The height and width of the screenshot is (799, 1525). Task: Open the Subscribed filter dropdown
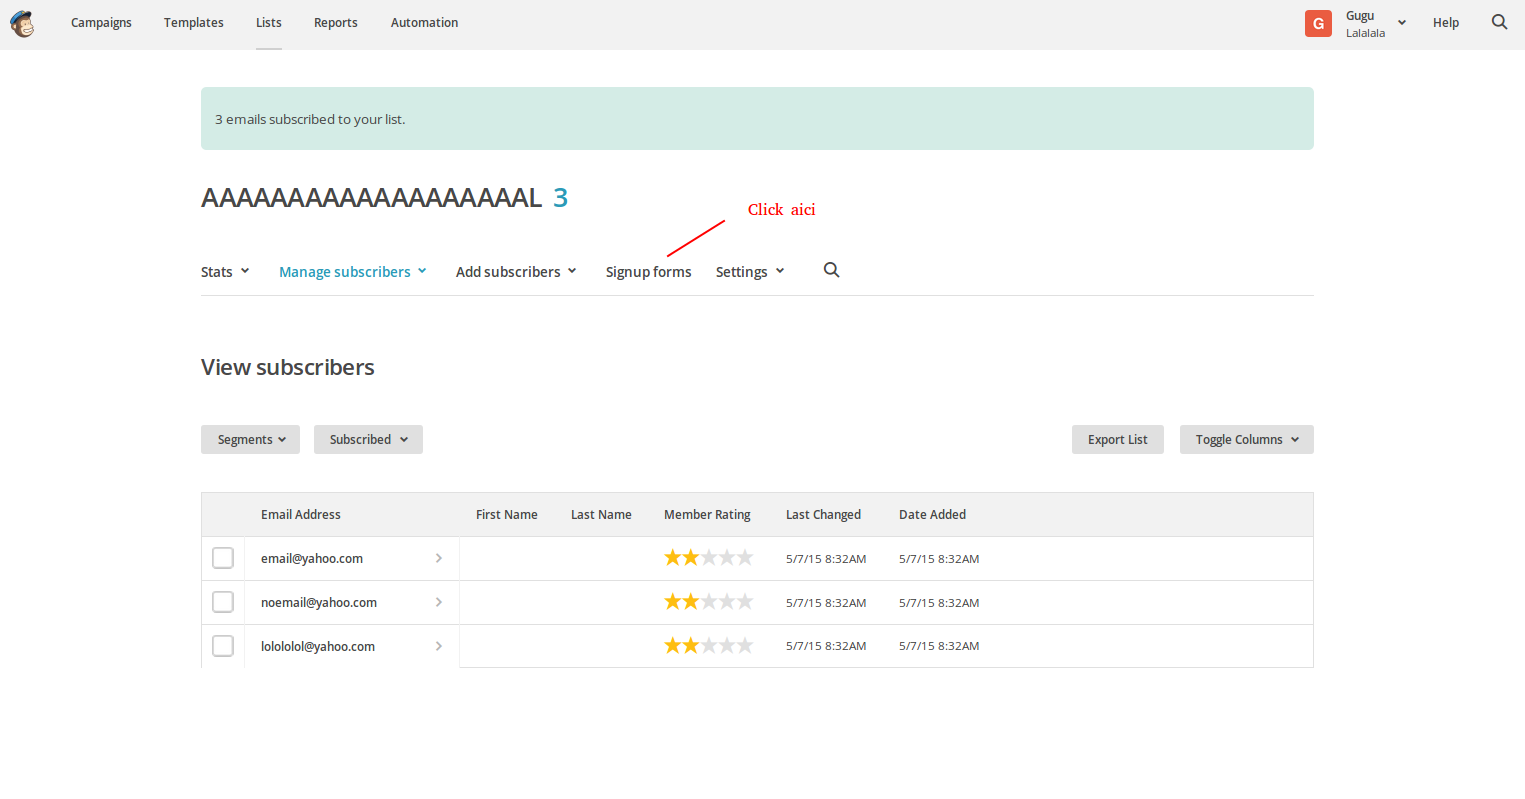368,440
